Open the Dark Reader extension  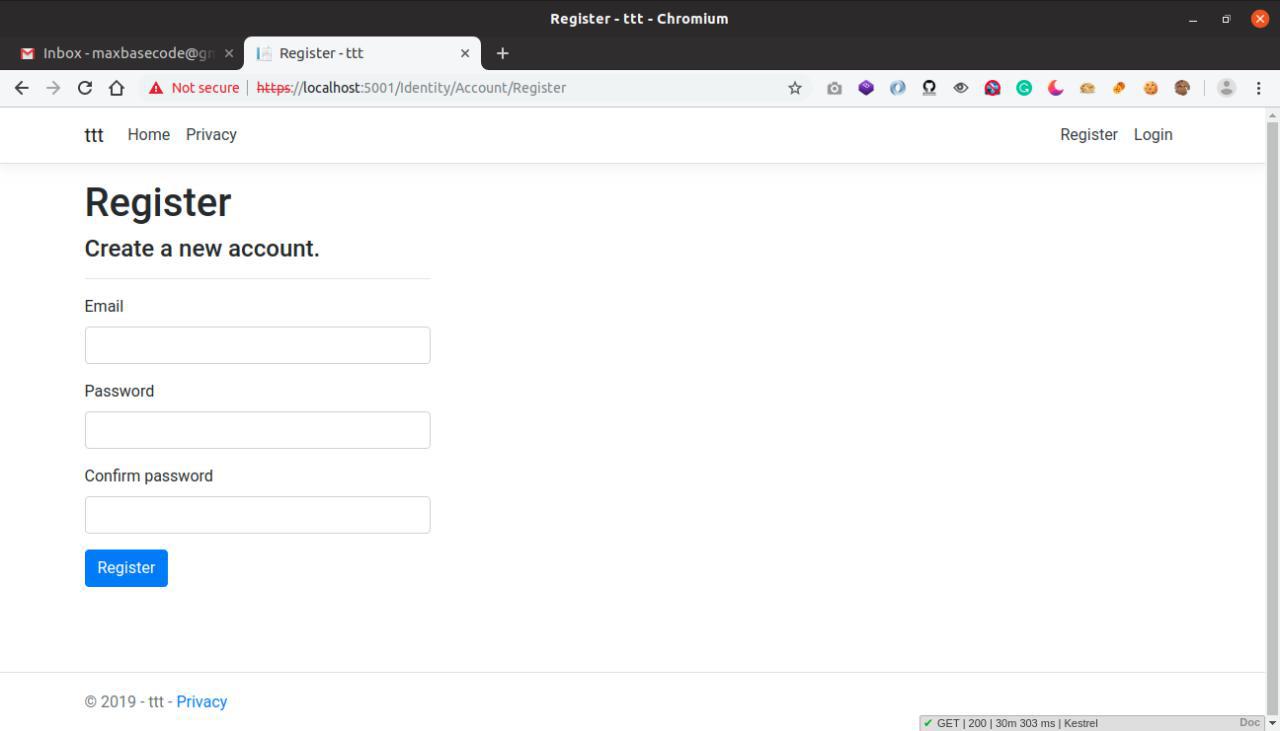tap(1055, 88)
